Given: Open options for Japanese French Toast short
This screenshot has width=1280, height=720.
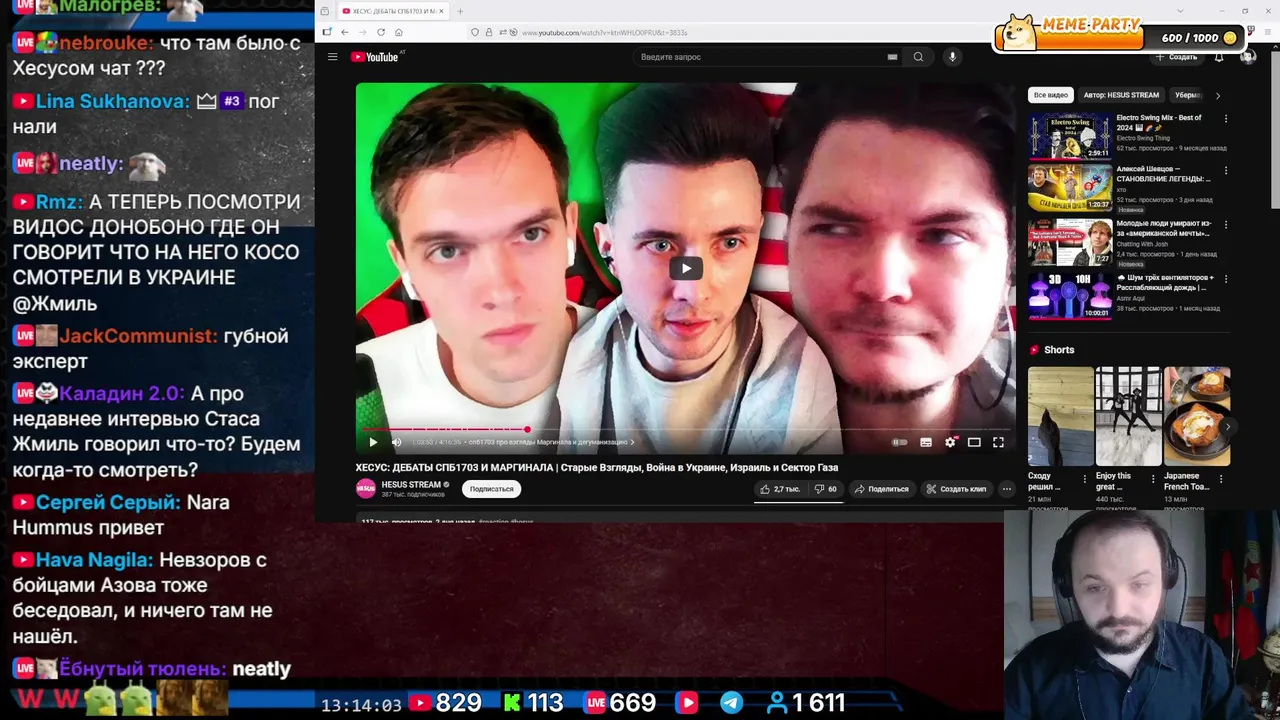Looking at the screenshot, I should coord(1221,479).
